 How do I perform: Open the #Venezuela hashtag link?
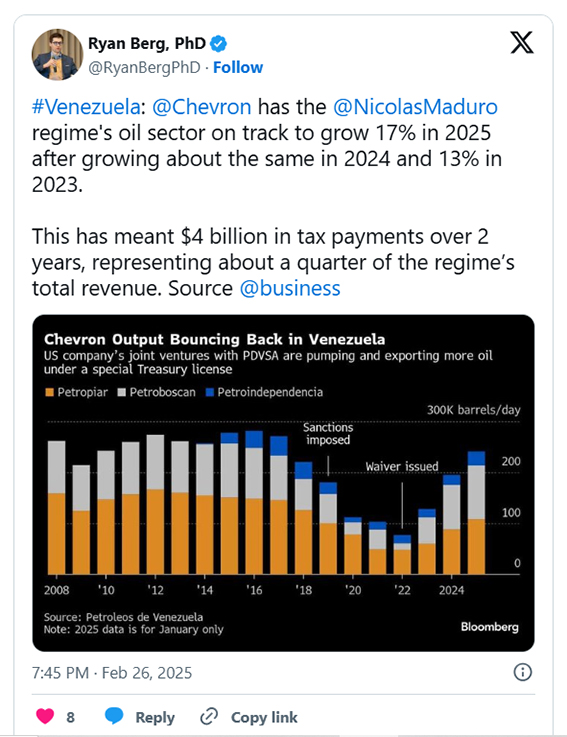(86, 107)
